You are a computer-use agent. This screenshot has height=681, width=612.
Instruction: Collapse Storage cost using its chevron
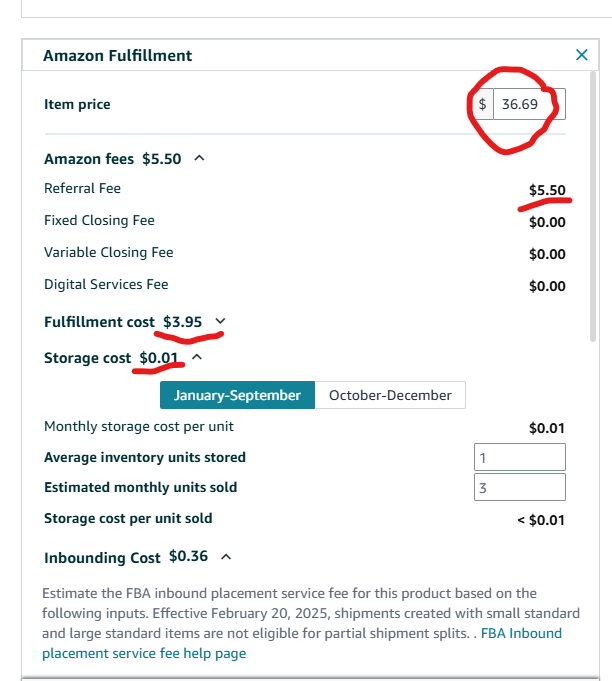[x=196, y=357]
